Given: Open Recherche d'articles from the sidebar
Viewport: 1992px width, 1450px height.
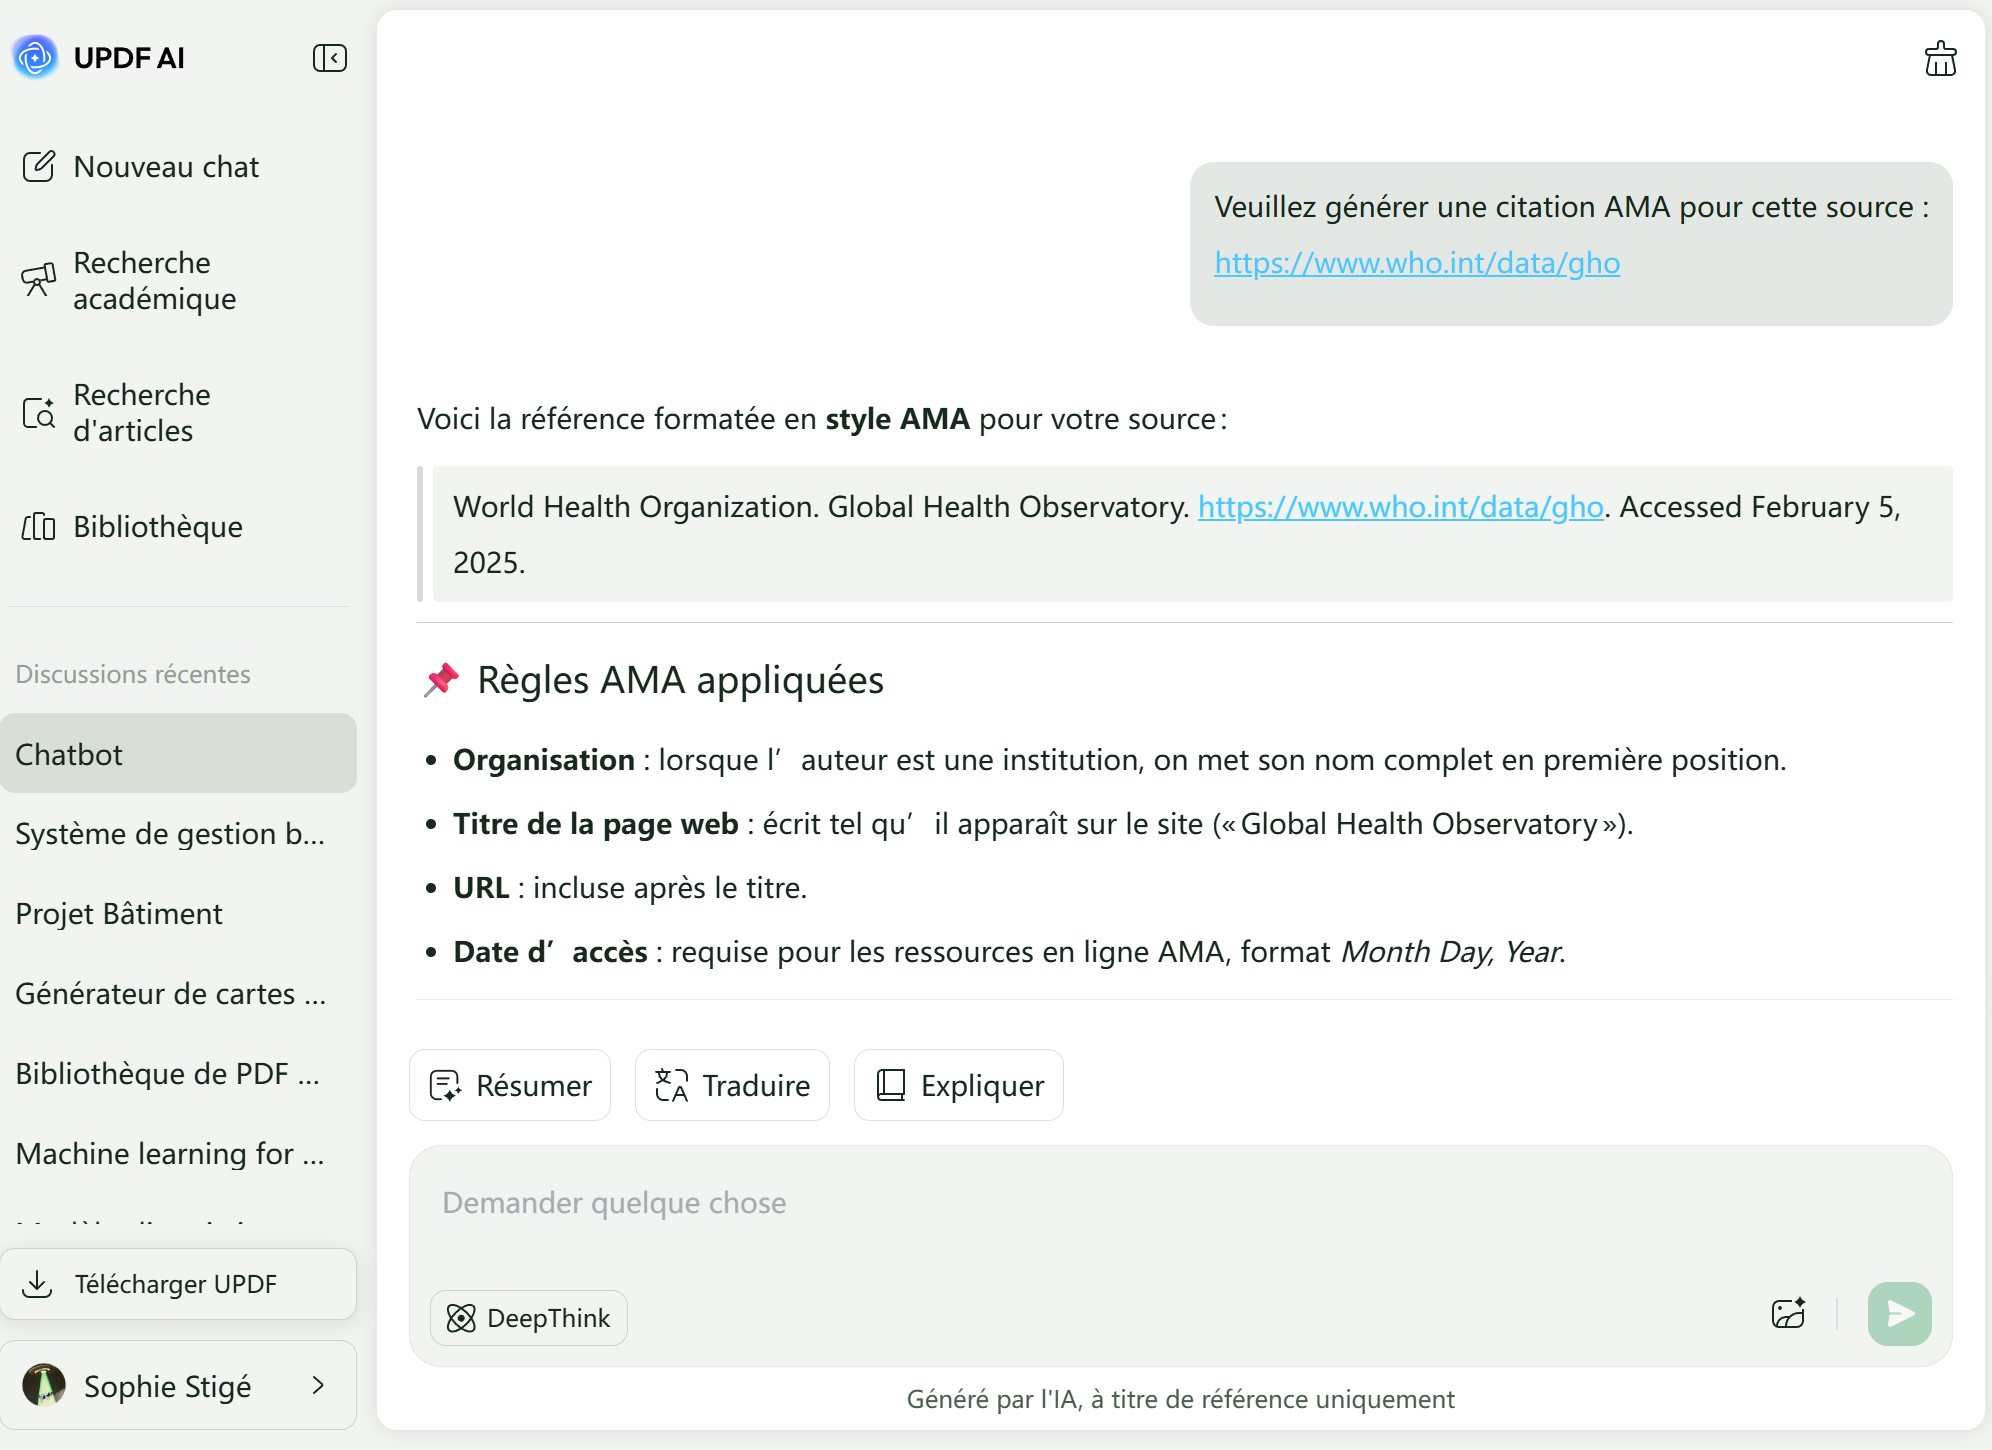Looking at the screenshot, I should click(140, 413).
